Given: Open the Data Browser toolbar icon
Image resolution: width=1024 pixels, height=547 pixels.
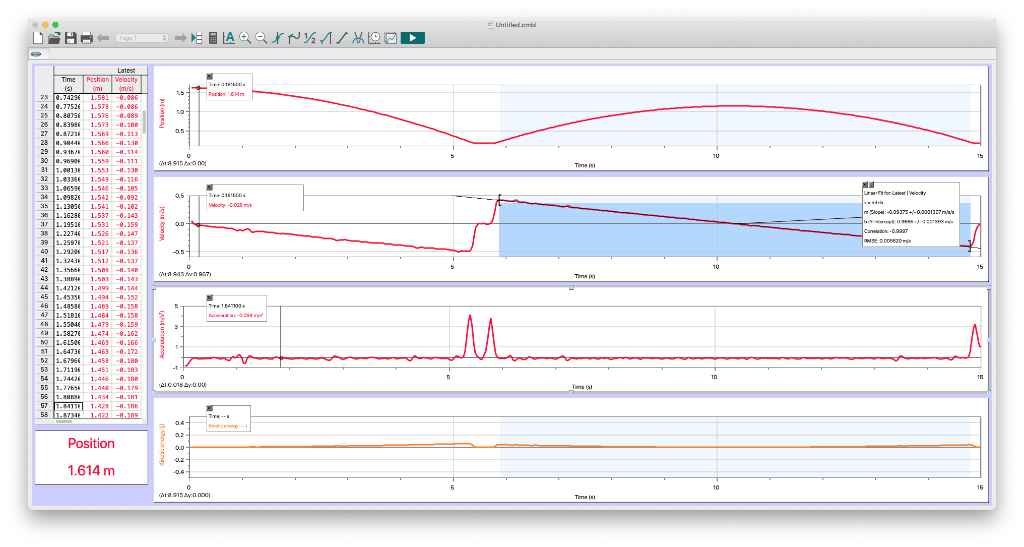Looking at the screenshot, I should pyautogui.click(x=197, y=39).
